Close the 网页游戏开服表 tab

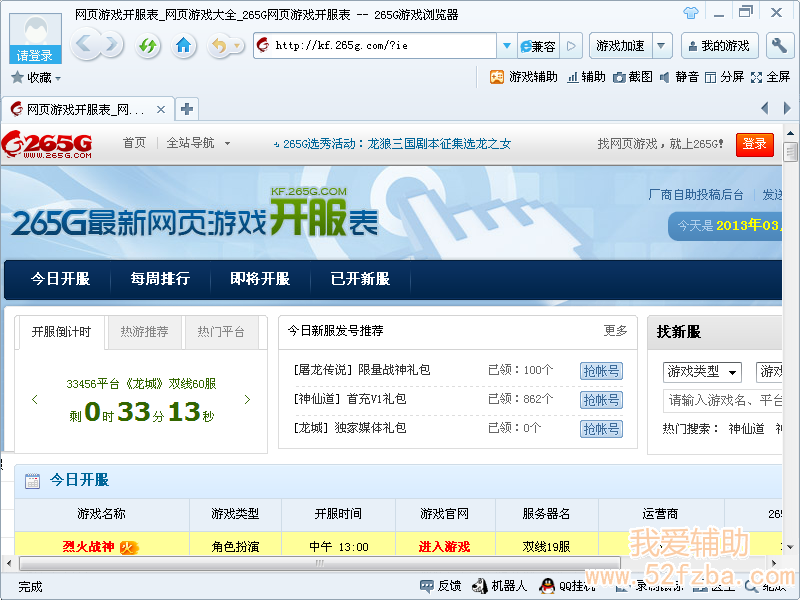pyautogui.click(x=161, y=109)
